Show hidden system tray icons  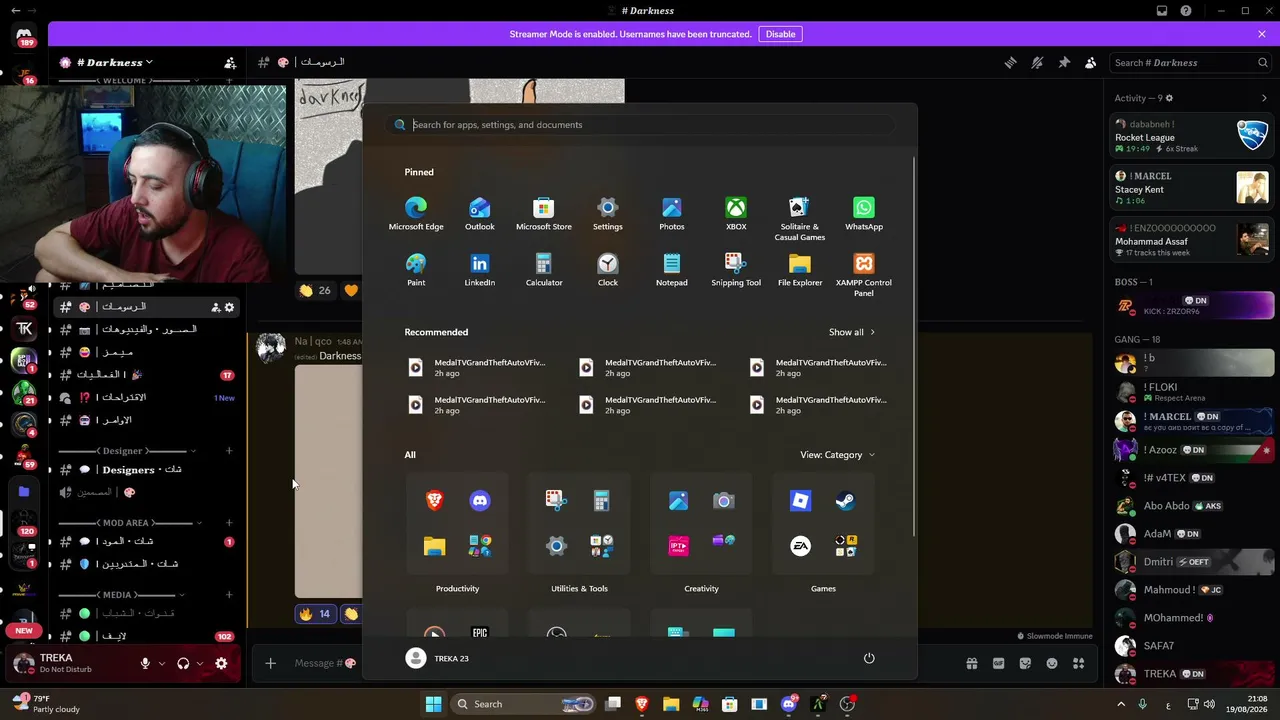[1121, 704]
